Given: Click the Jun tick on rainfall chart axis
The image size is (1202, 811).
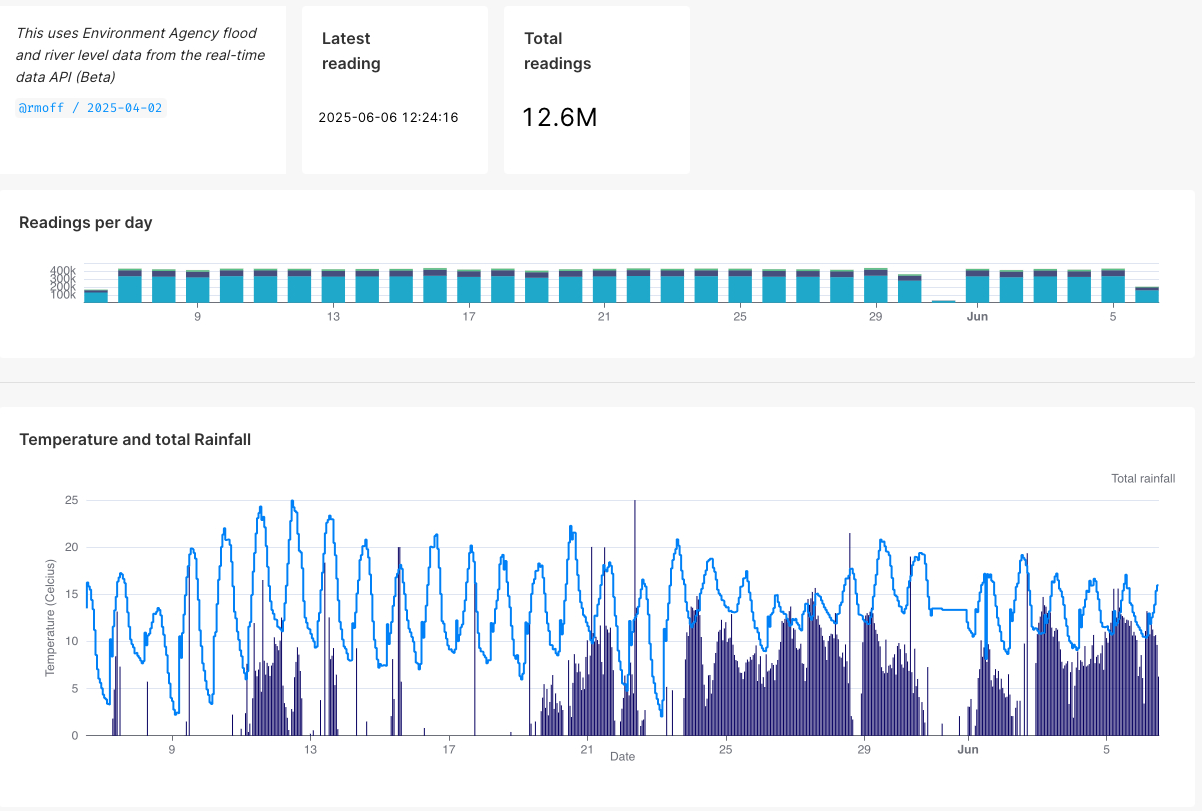Looking at the screenshot, I should [968, 748].
